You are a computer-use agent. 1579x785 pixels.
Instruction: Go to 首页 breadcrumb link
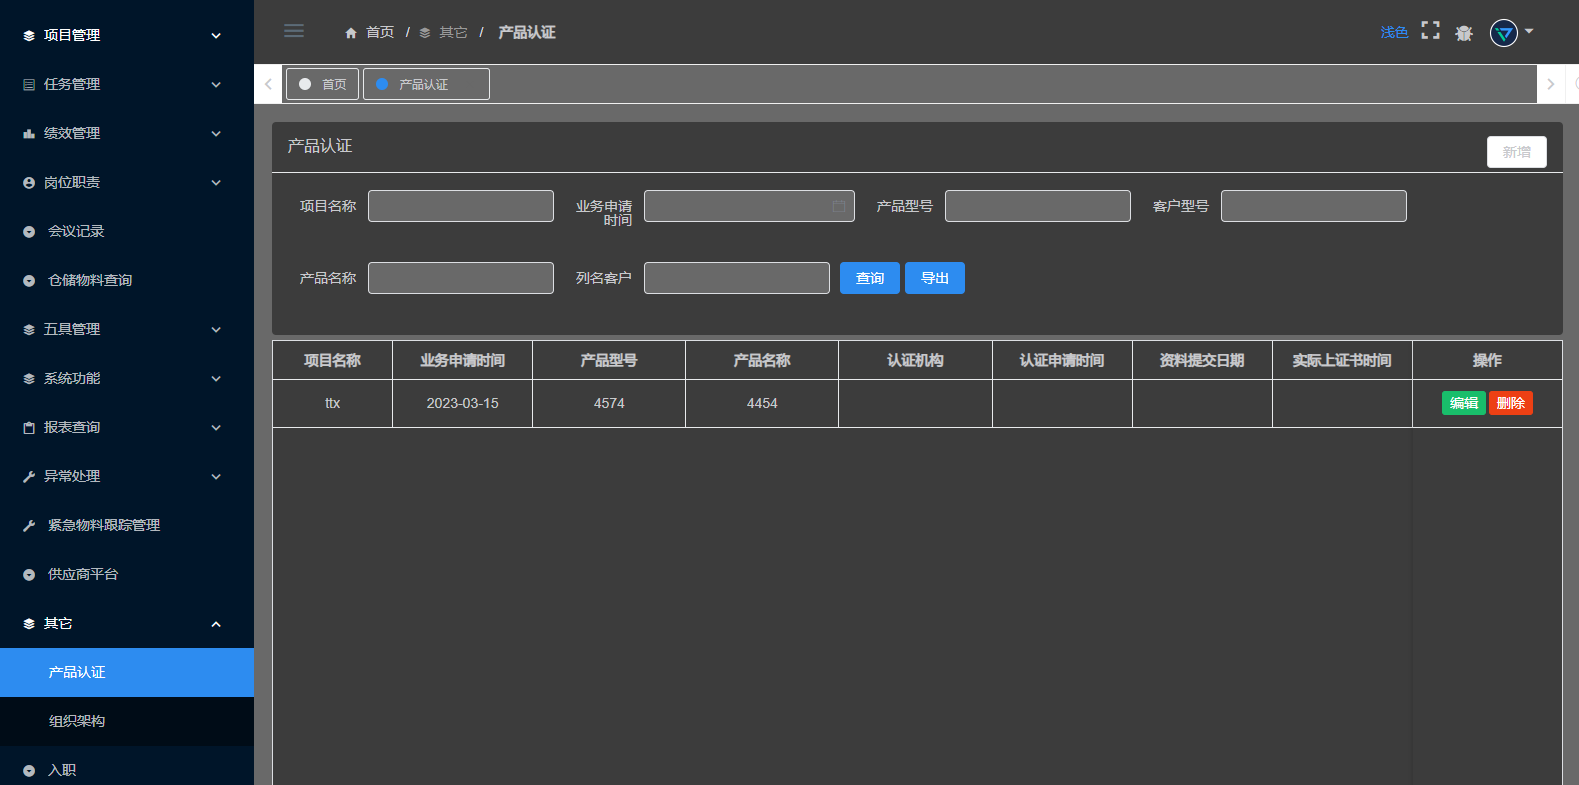(x=380, y=33)
